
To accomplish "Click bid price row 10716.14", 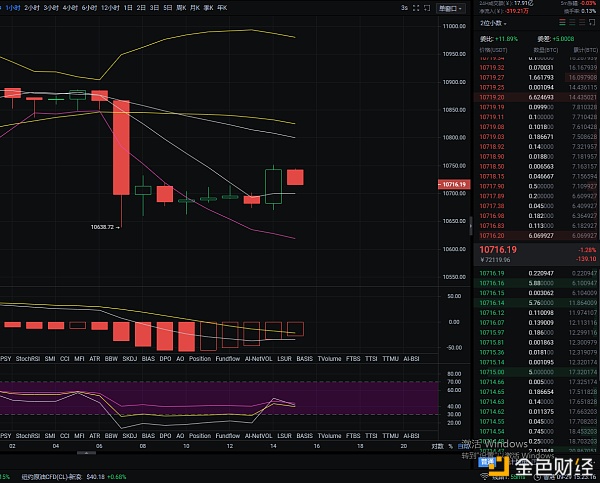I will tap(535, 303).
